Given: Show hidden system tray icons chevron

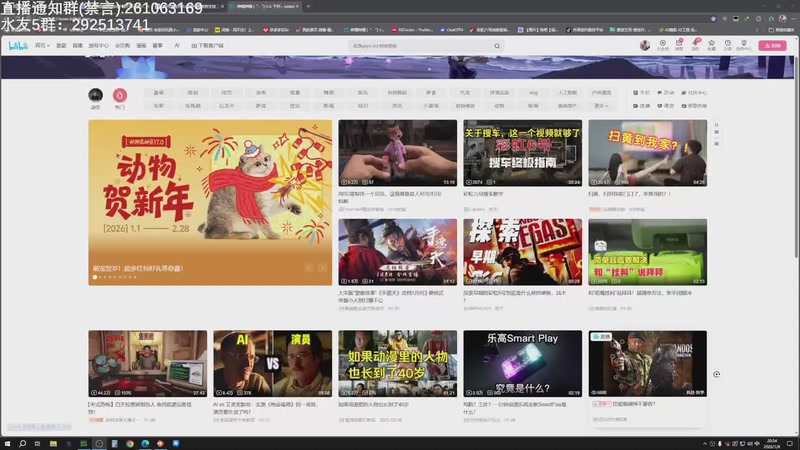Looking at the screenshot, I should pos(705,443).
